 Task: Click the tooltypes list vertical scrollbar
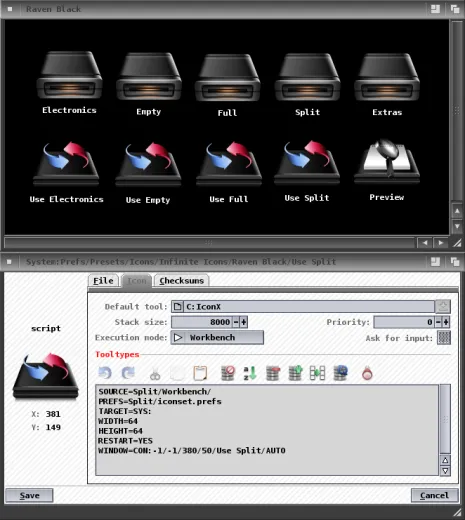(x=445, y=419)
